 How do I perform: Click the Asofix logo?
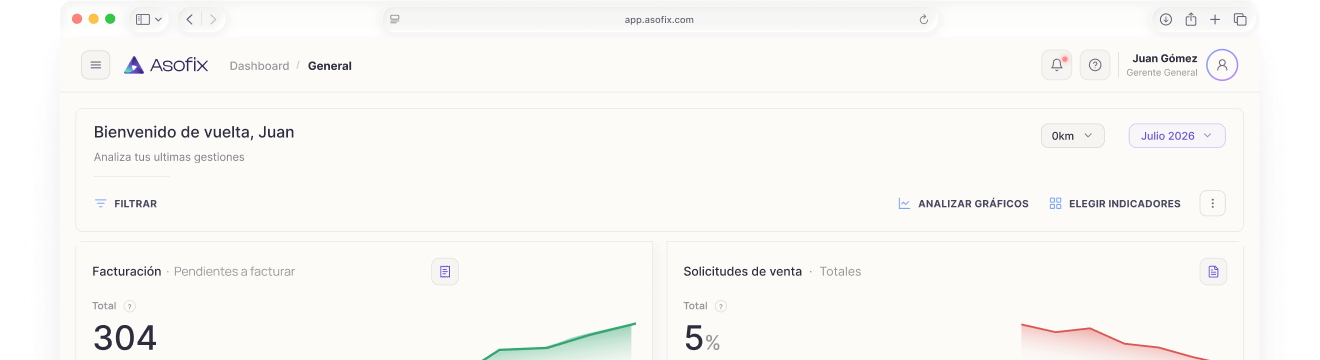[x=166, y=65]
